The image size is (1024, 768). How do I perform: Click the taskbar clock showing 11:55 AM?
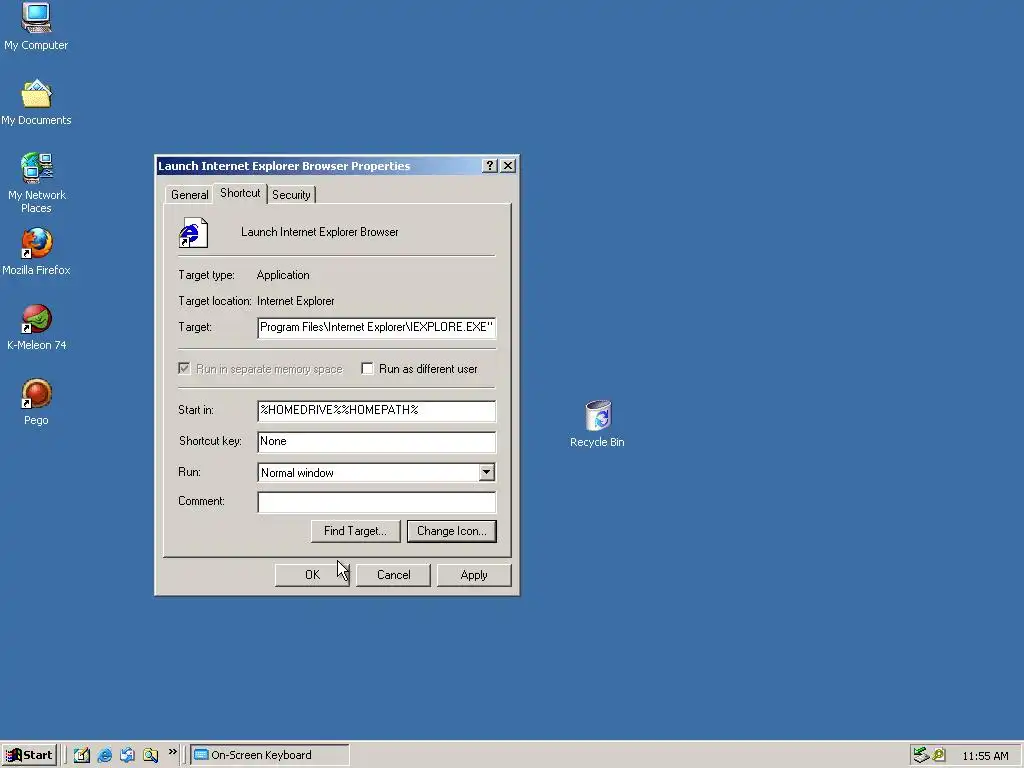(985, 756)
